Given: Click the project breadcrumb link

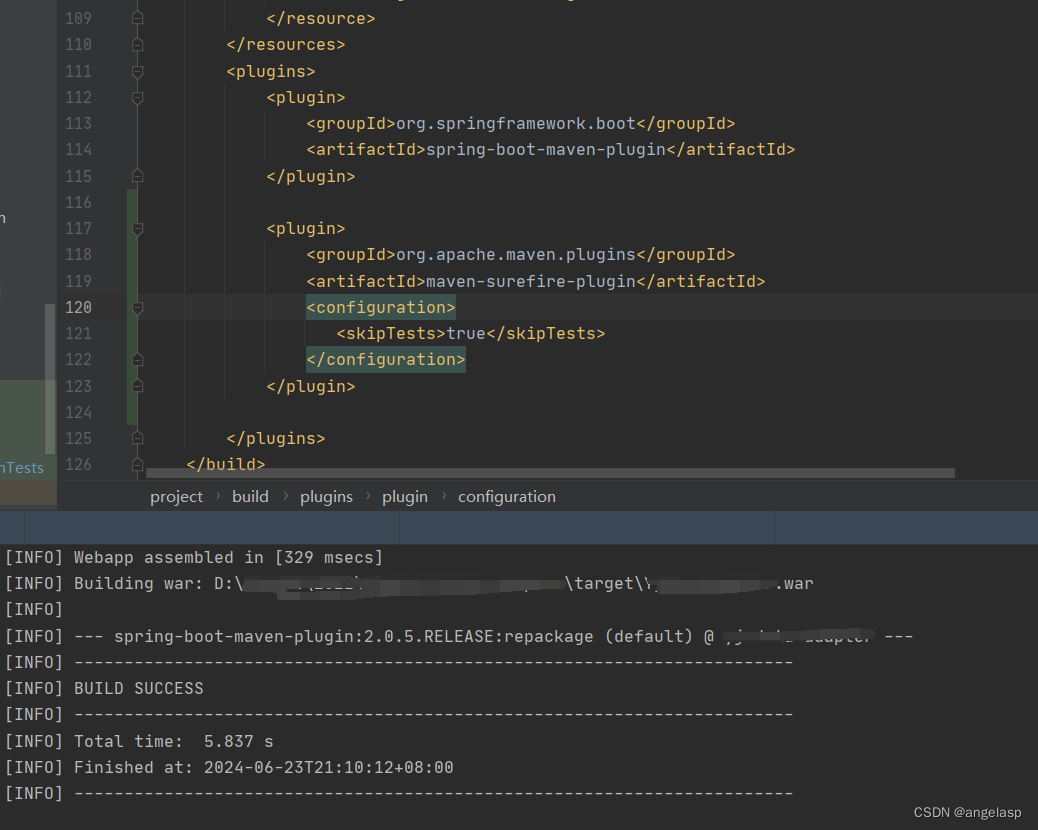Looking at the screenshot, I should 176,496.
